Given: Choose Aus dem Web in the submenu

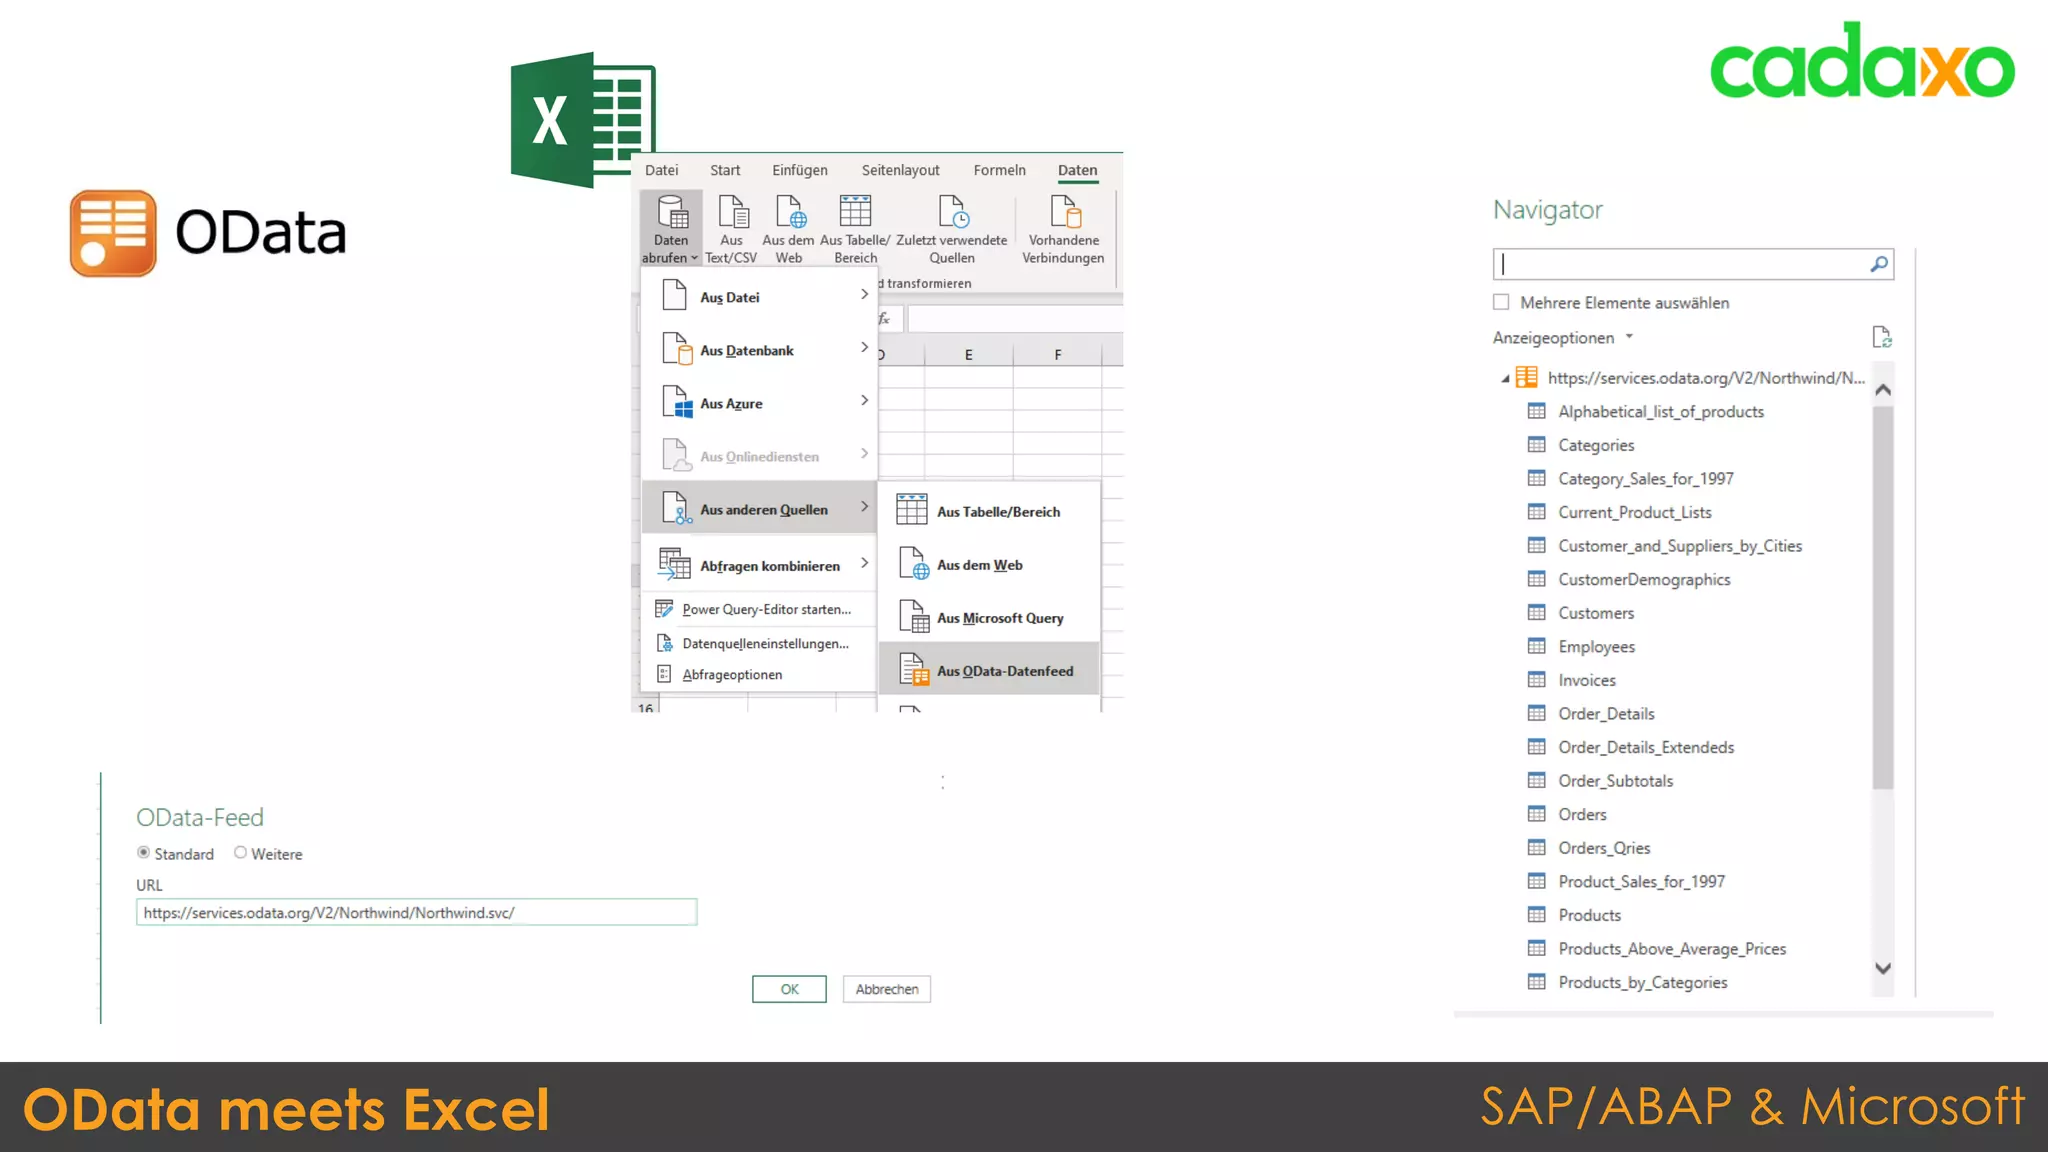Looking at the screenshot, I should pos(989,564).
